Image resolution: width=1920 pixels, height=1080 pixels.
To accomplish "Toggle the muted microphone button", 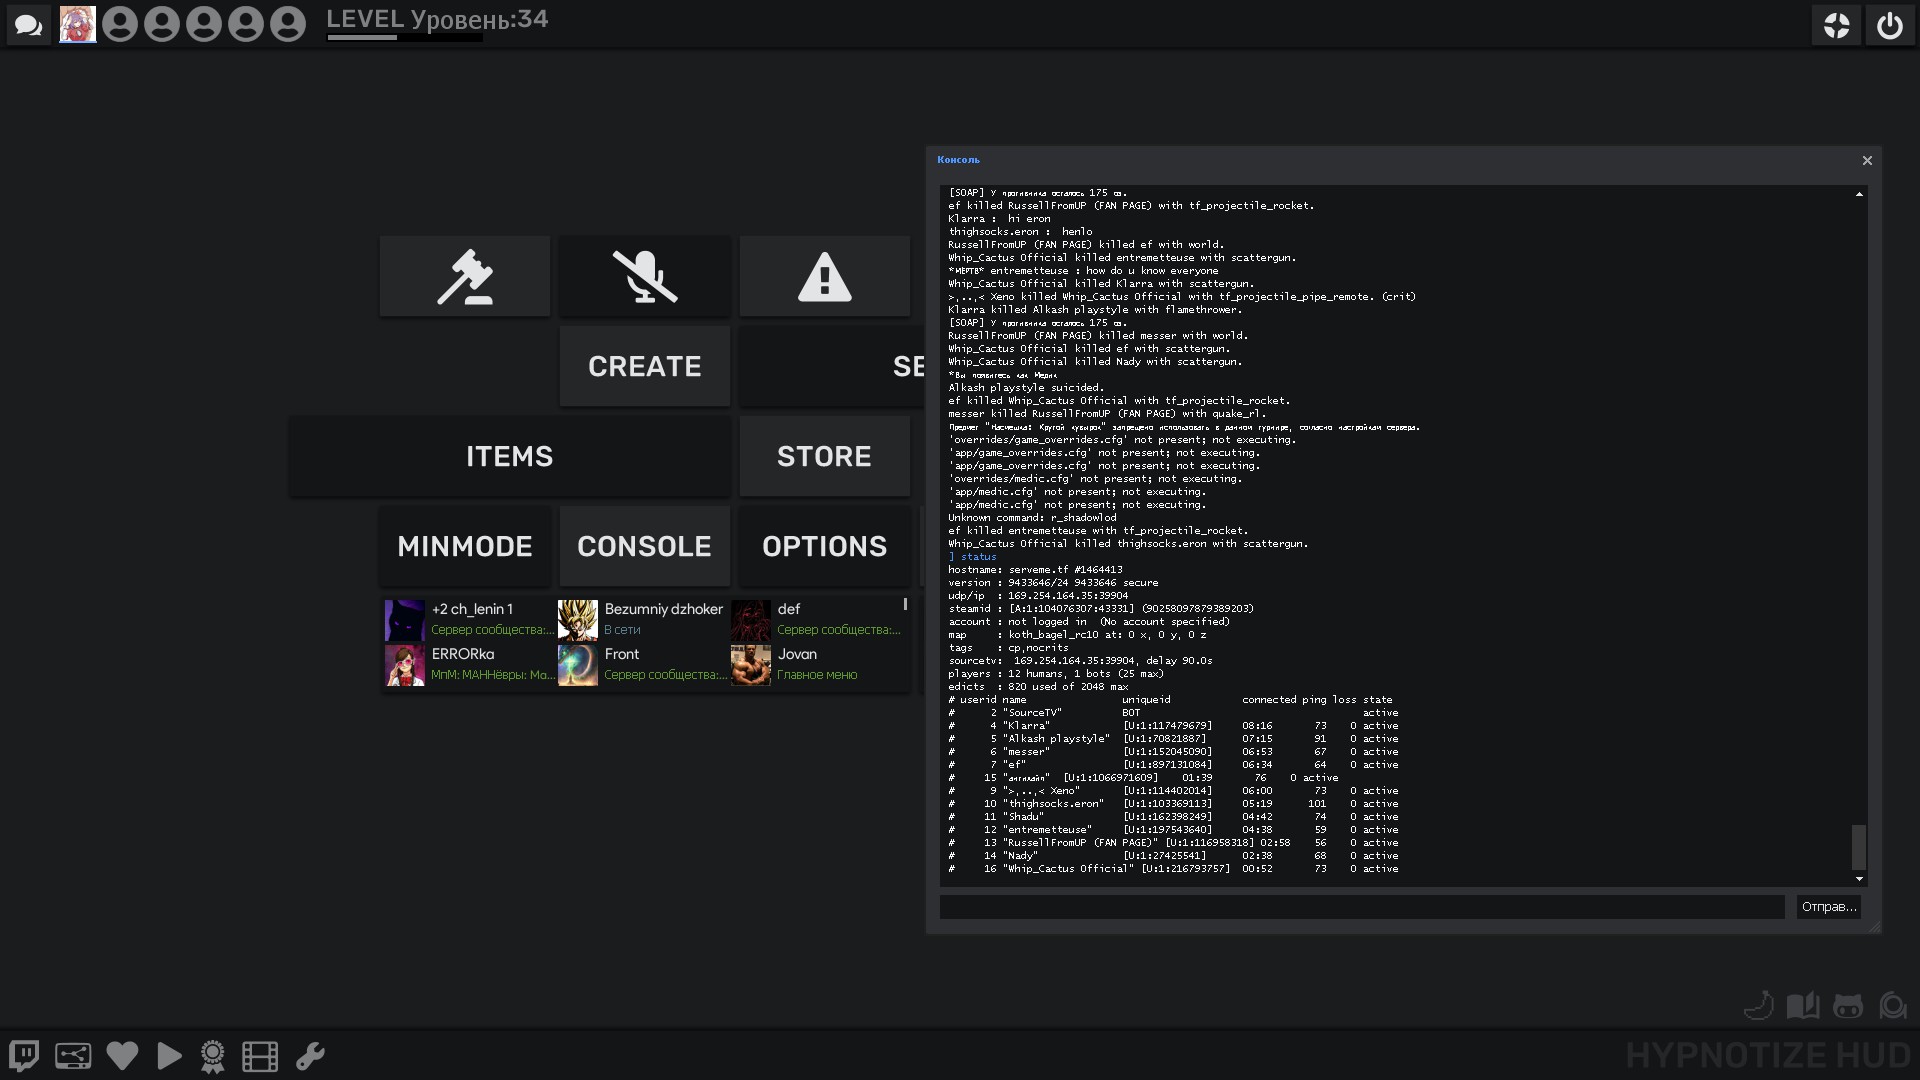I will (x=645, y=277).
